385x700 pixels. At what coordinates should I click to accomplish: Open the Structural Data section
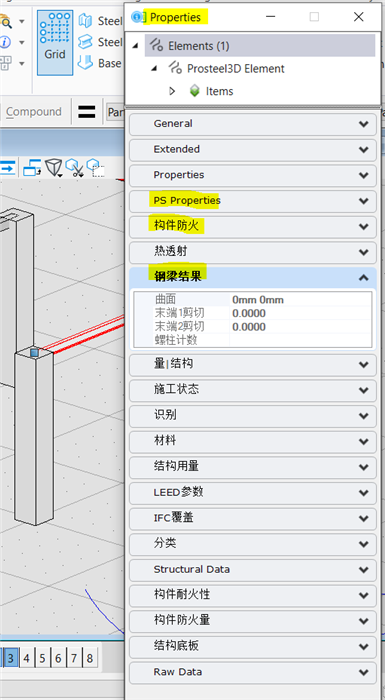tap(253, 570)
